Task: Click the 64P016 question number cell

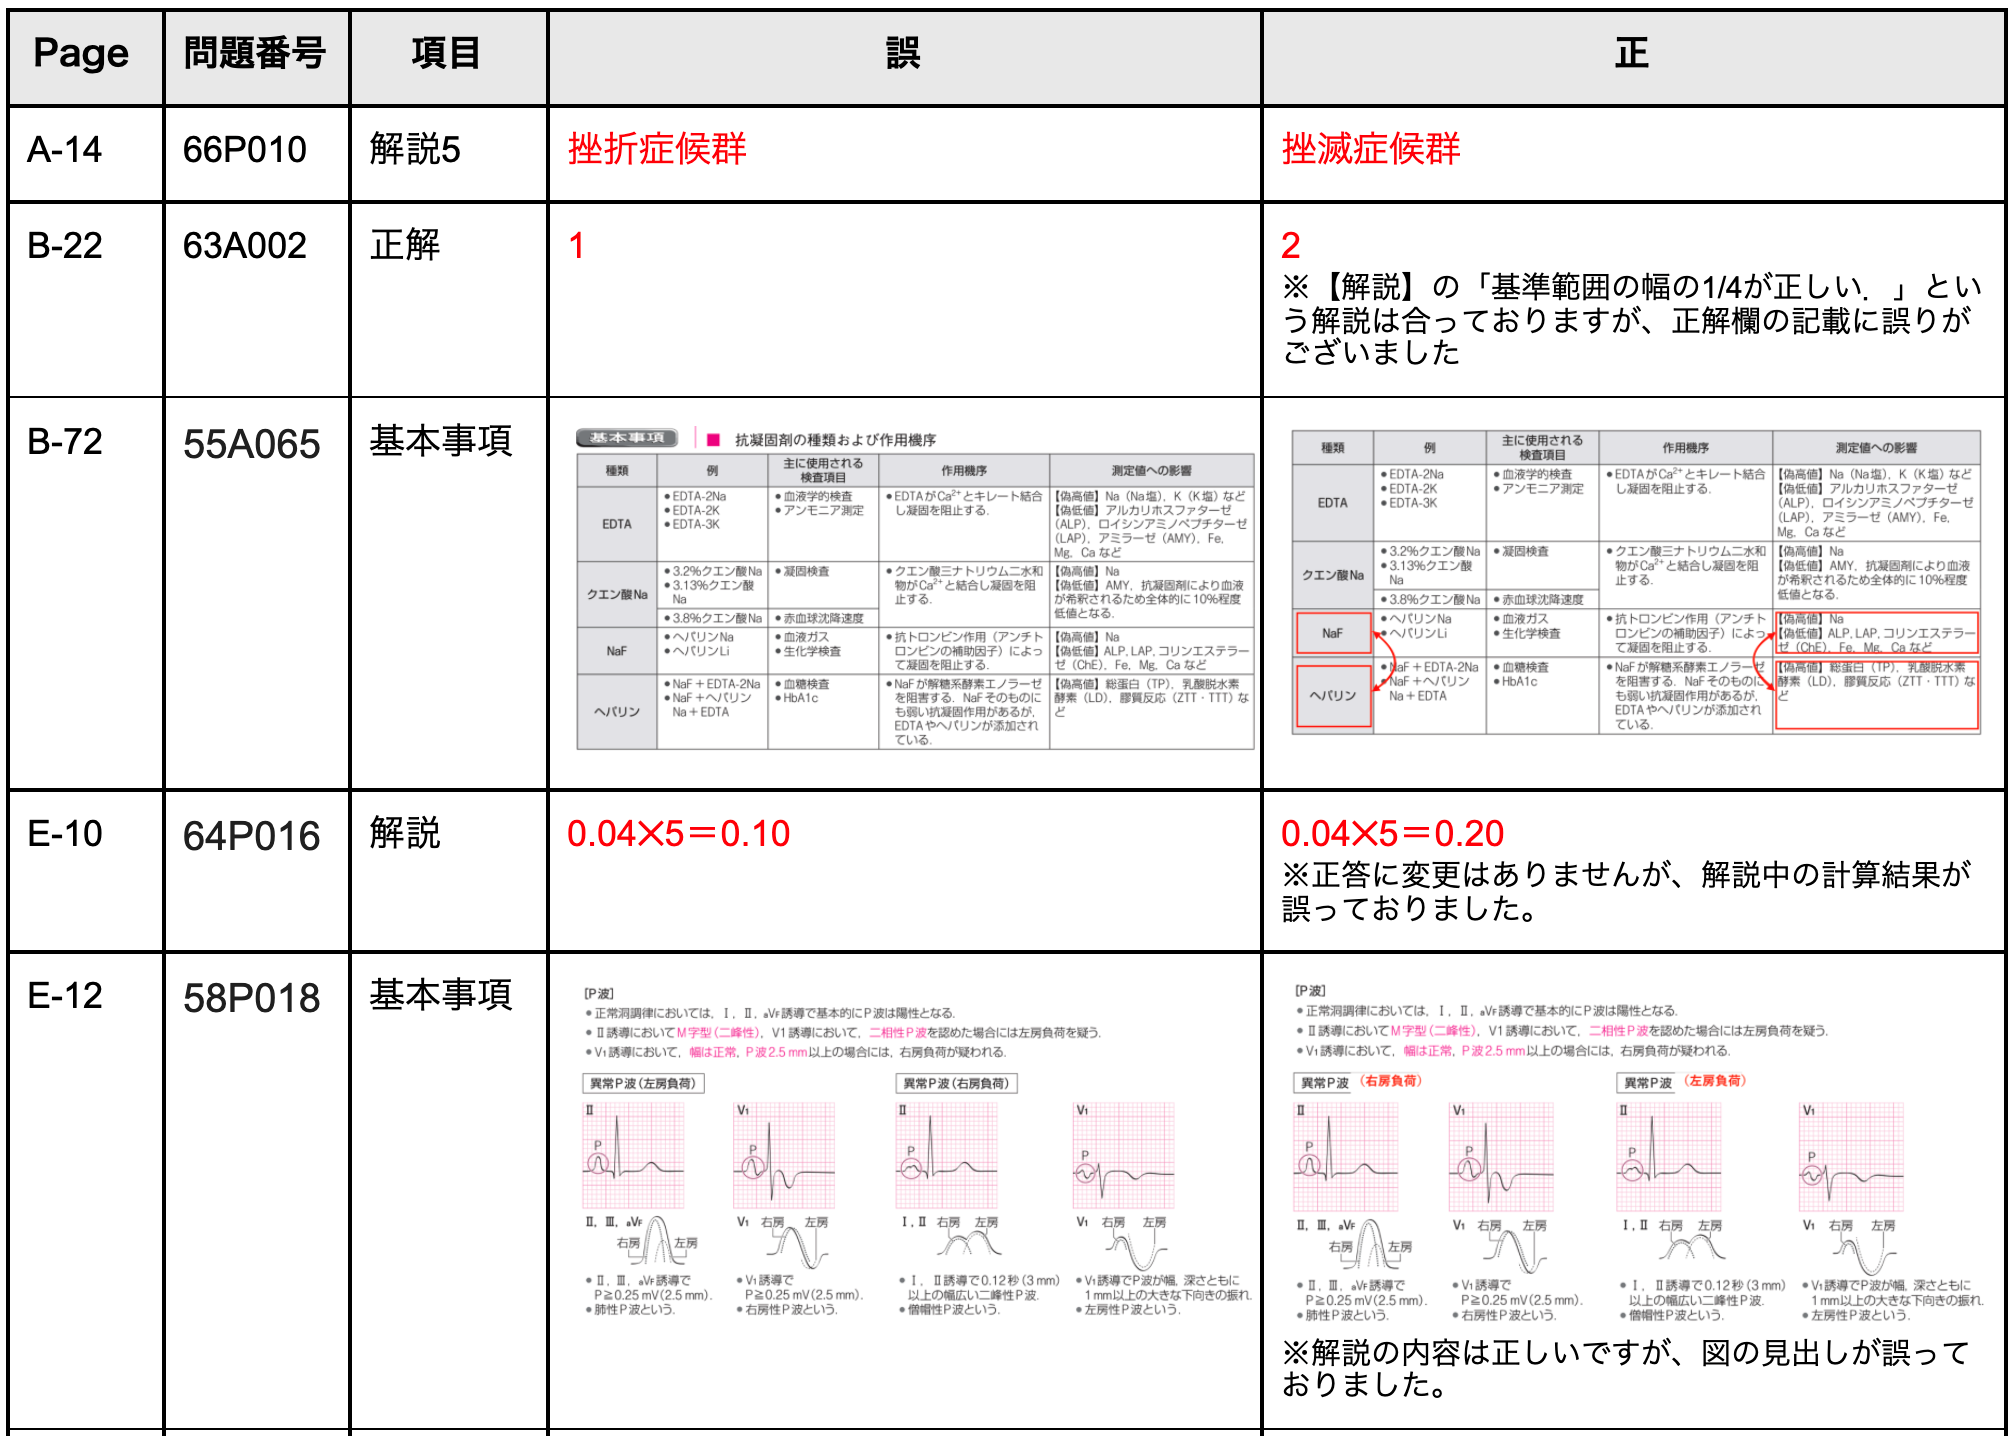Action: point(256,870)
